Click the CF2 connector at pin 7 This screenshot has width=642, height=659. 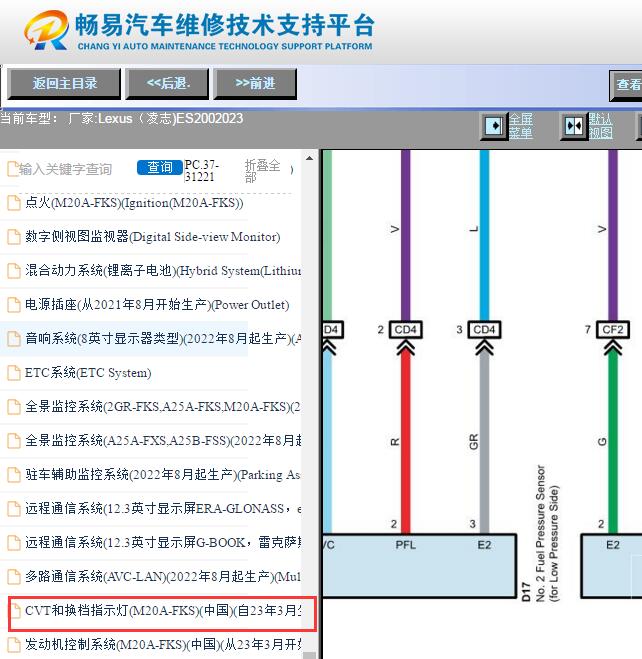(613, 330)
